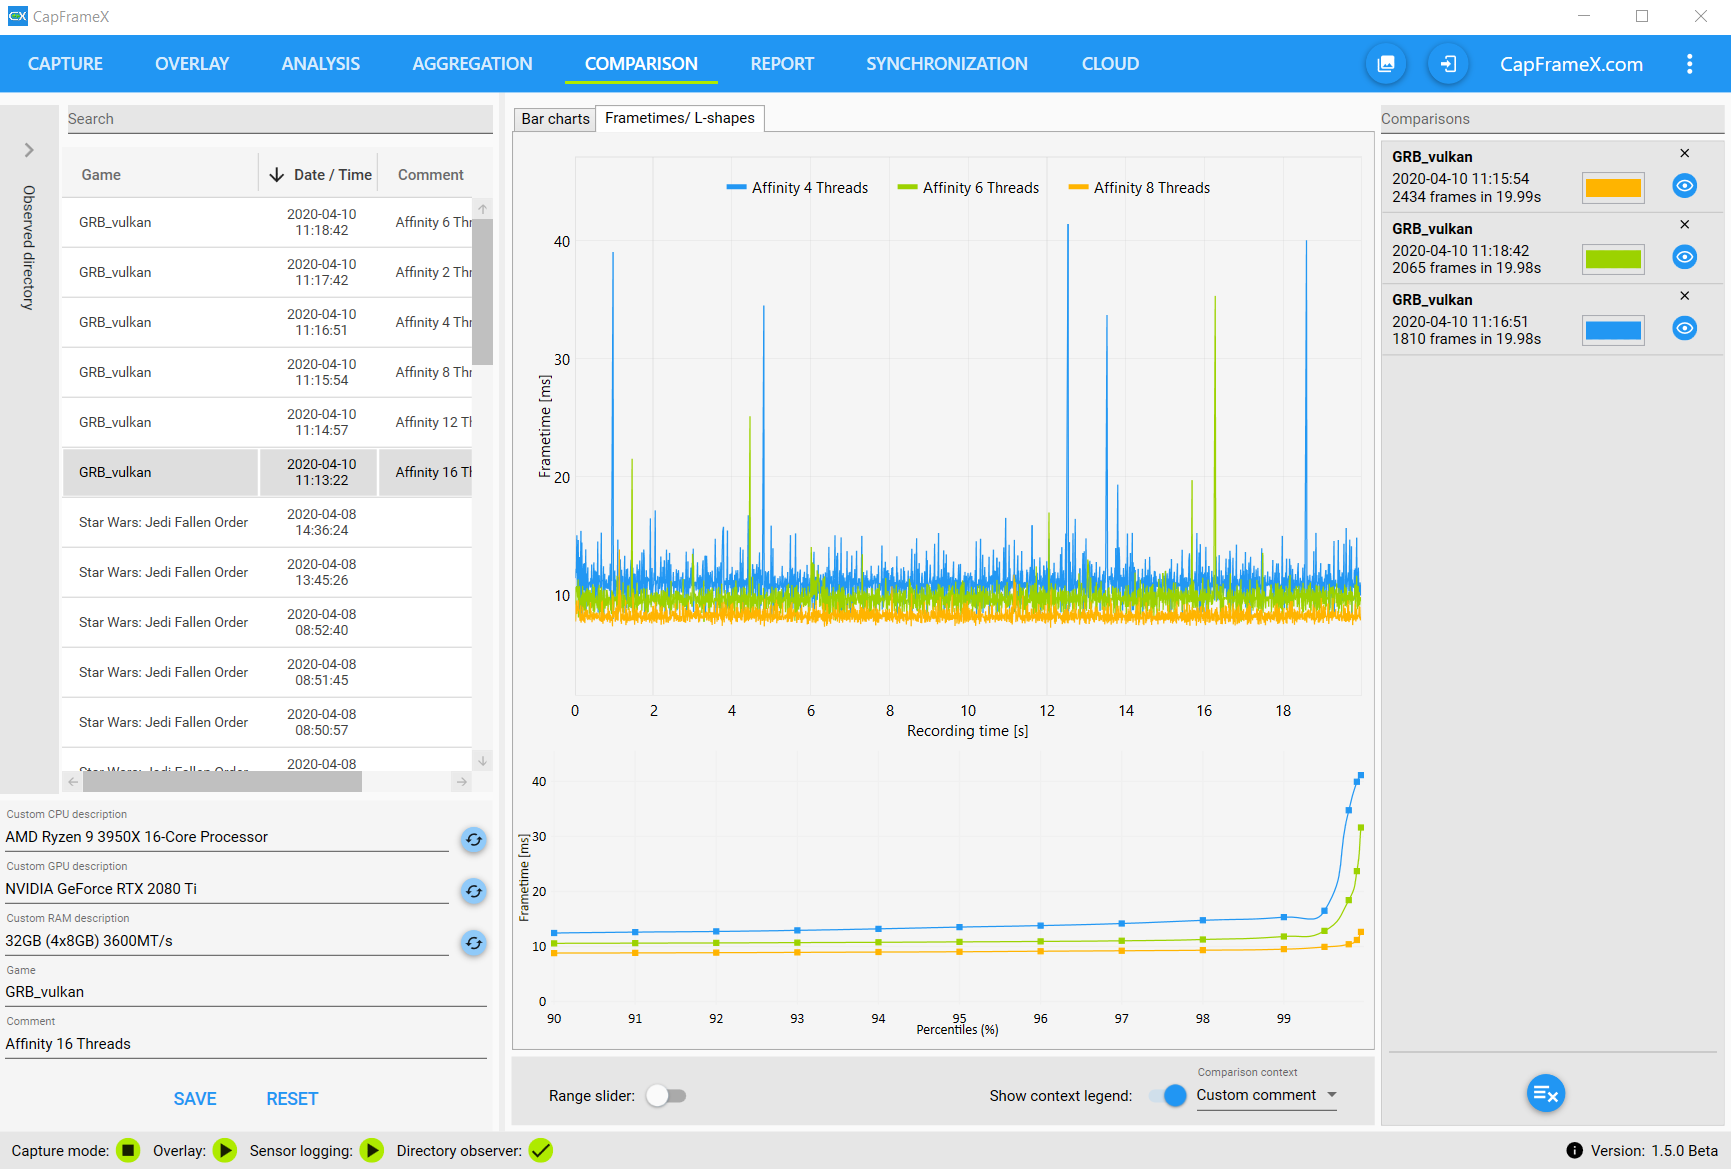Change the blue color swatch

point(1613,330)
